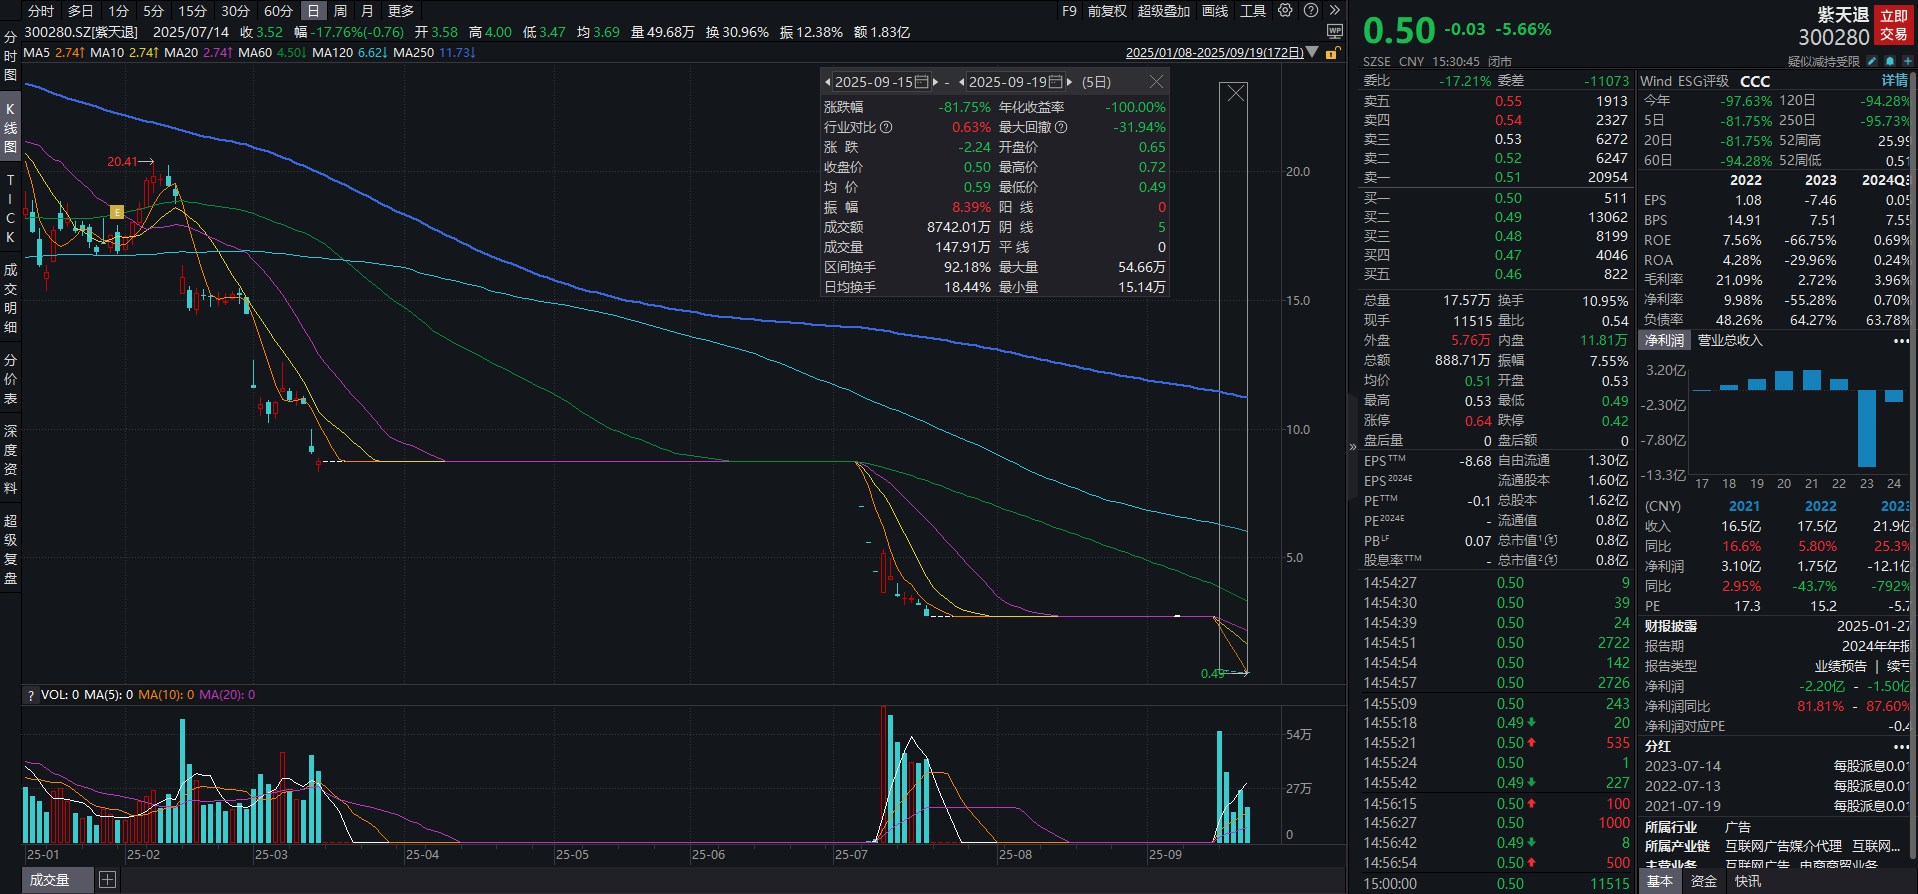Screen dimensions: 1918x894
Task: Click the more options dots beside 营业总收入
Action: click(1900, 341)
